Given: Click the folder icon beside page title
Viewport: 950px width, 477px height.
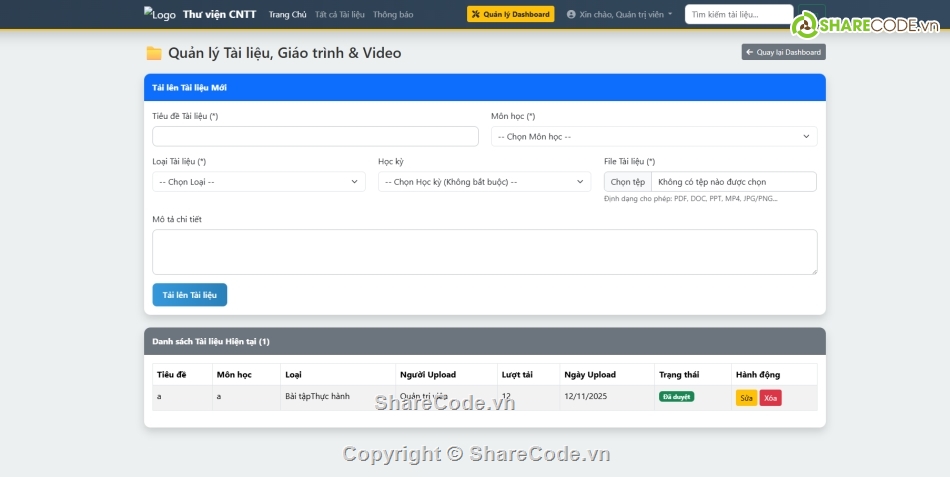Looking at the screenshot, I should click(154, 53).
